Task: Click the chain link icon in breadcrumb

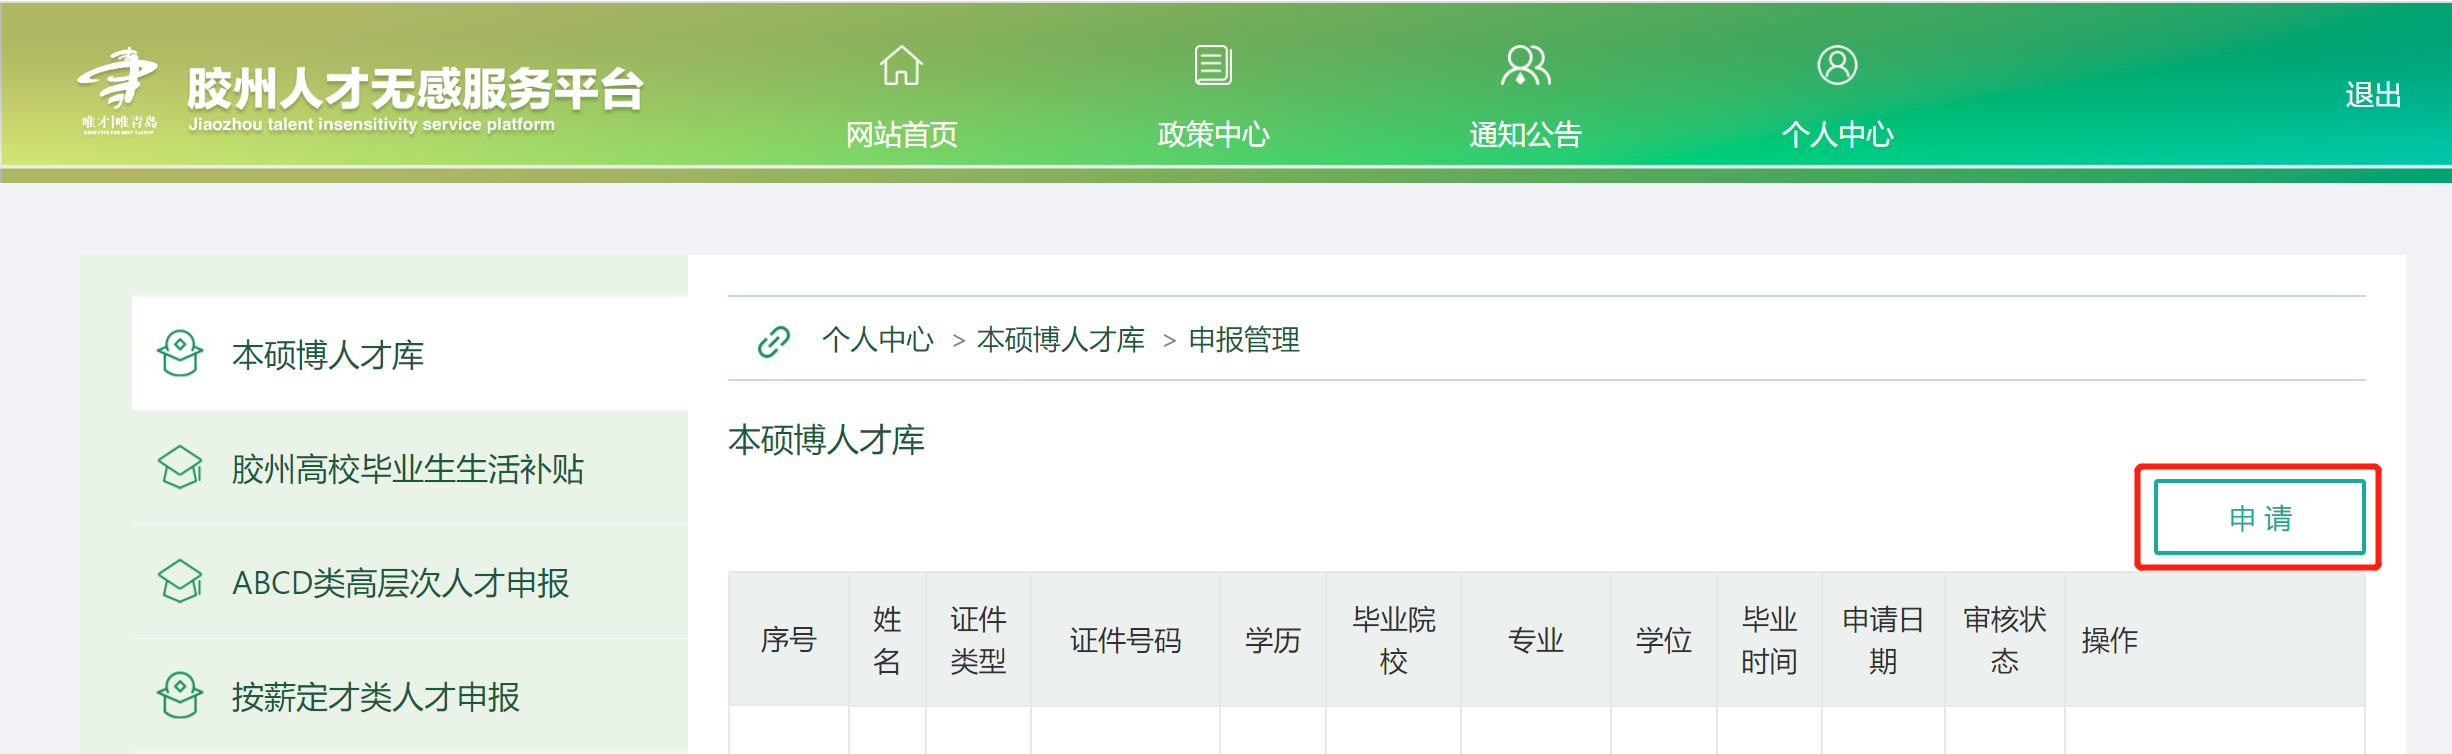Action: [x=774, y=341]
